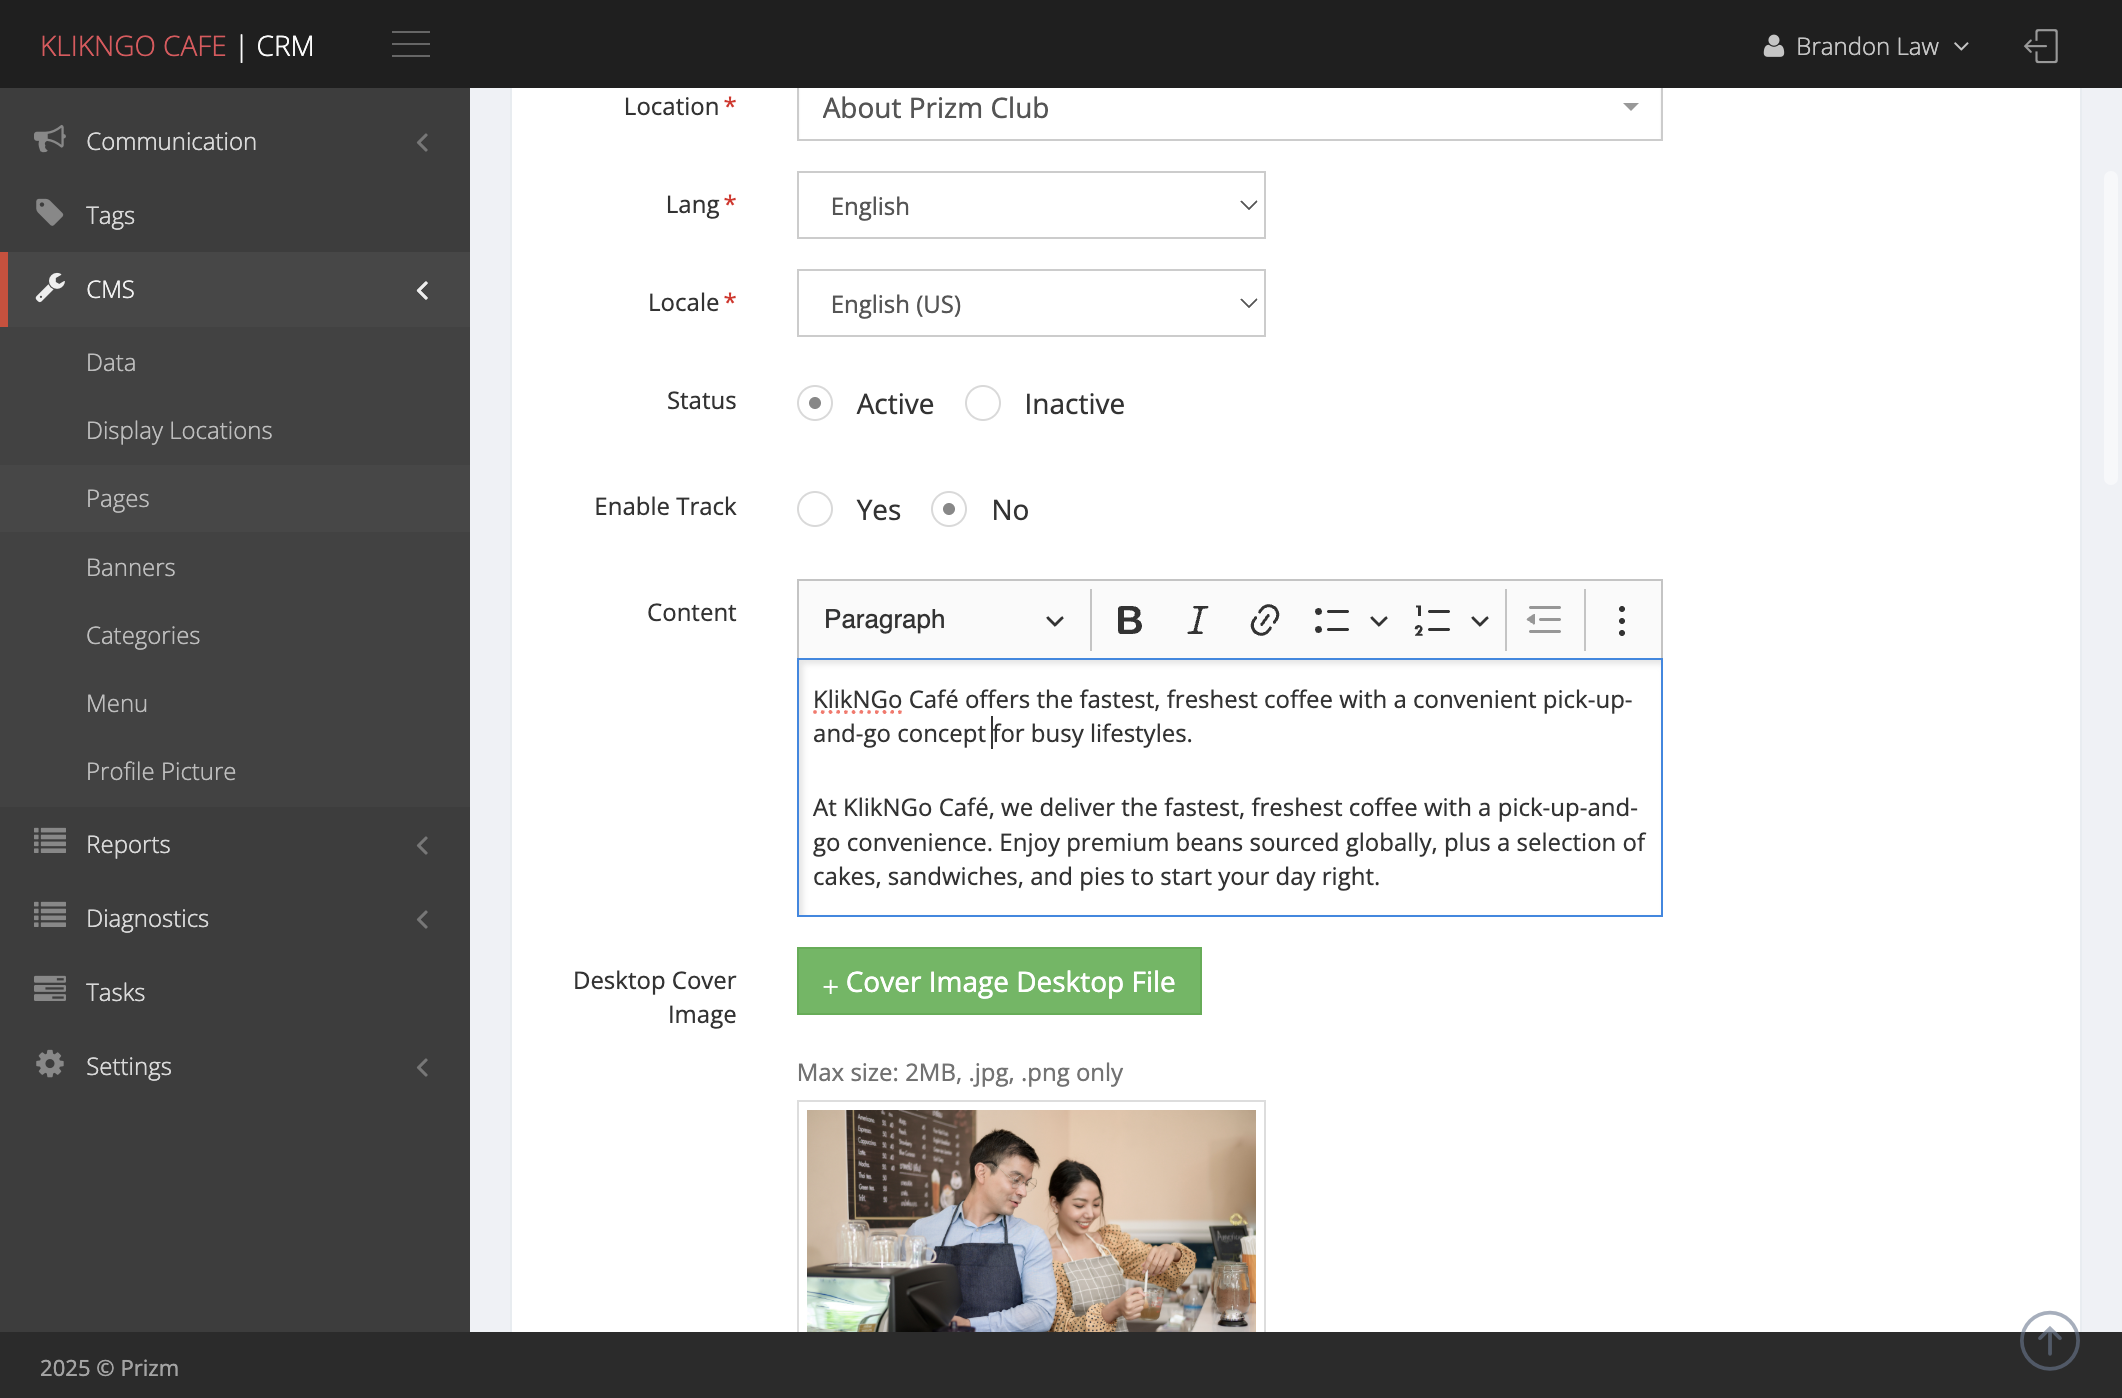This screenshot has width=2122, height=1398.
Task: Open the Locale dropdown English (US)
Action: click(x=1031, y=303)
